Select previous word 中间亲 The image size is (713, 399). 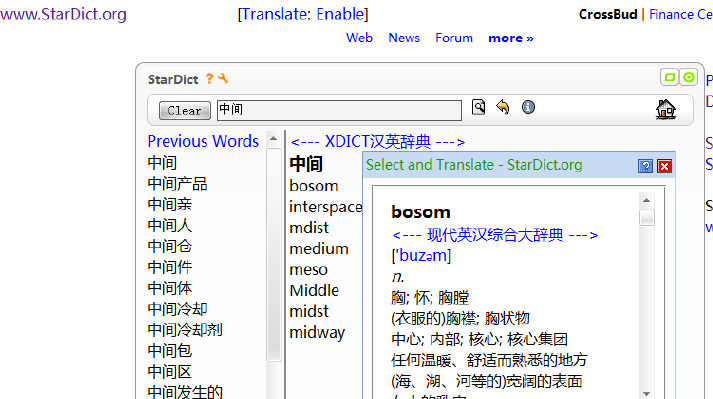tap(170, 204)
